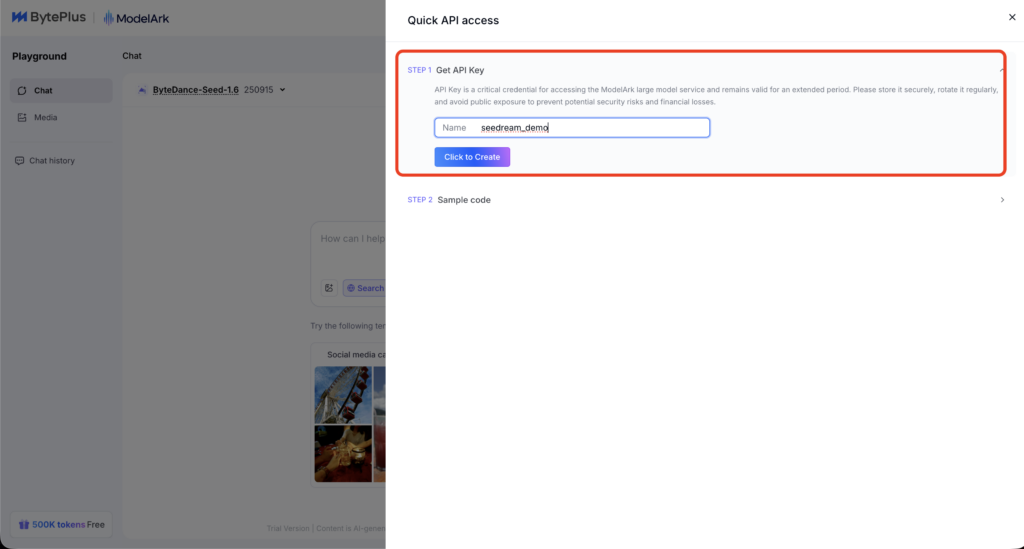Open Chat history from sidebar

(x=52, y=161)
